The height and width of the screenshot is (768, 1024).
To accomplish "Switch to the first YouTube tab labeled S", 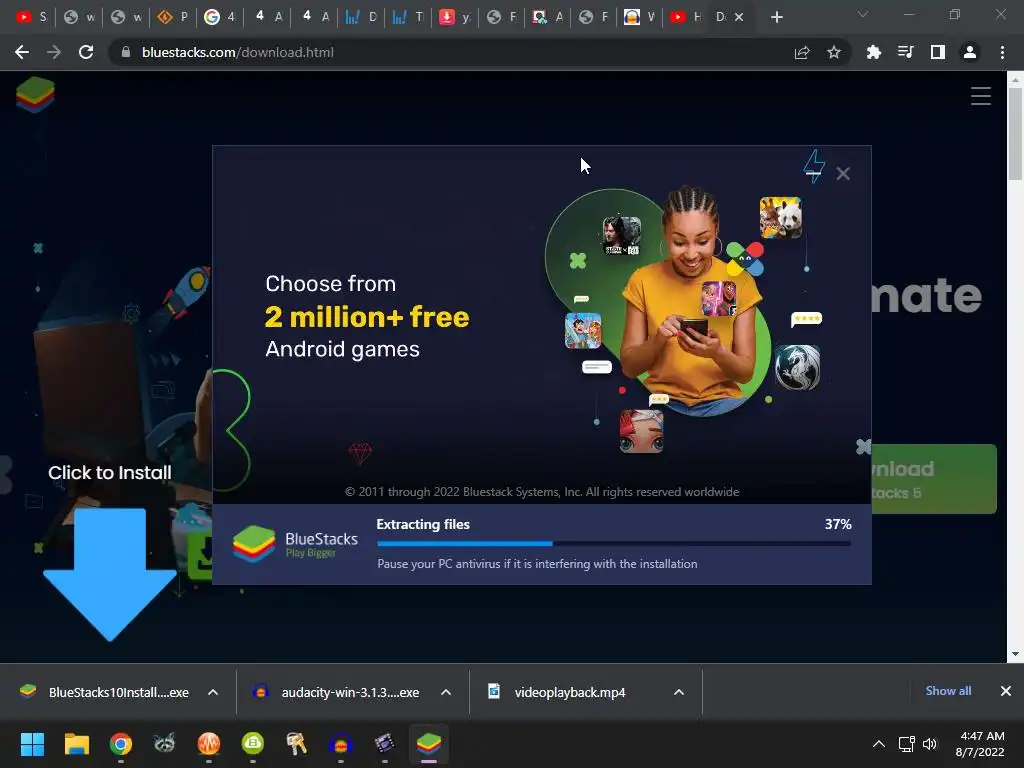I will tap(31, 17).
